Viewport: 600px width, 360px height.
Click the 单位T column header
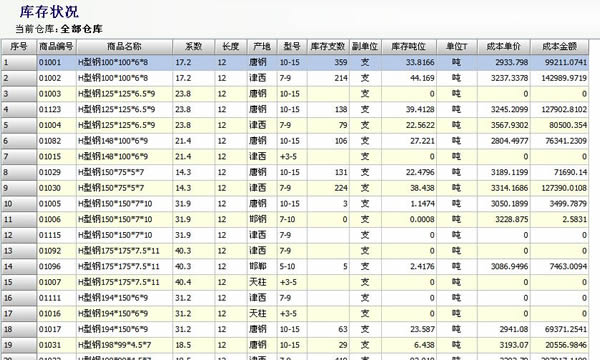pos(457,47)
